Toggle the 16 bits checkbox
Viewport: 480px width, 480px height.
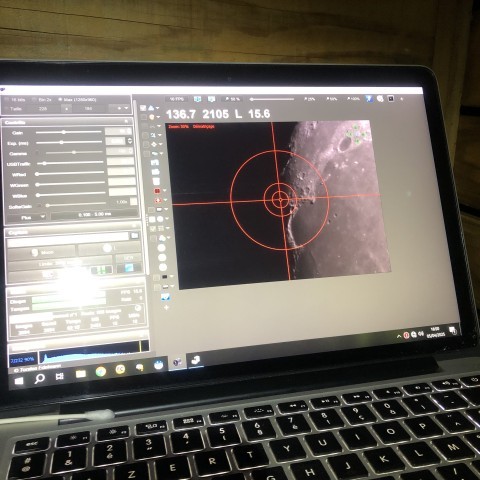(7, 100)
